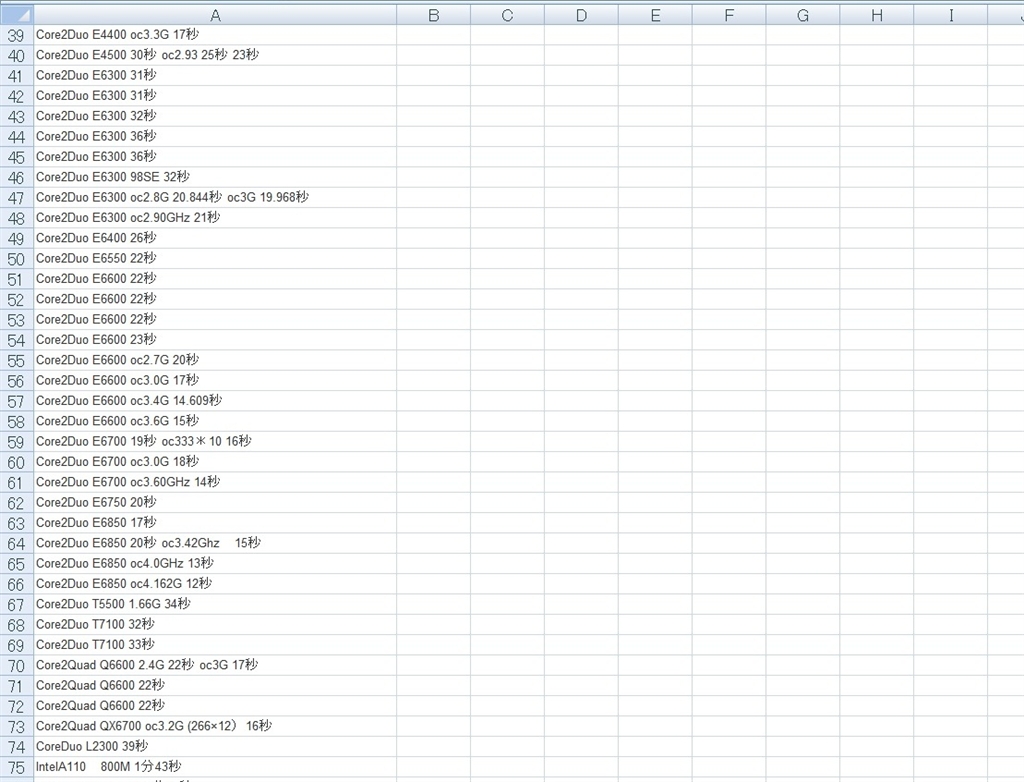Select column D header
The width and height of the screenshot is (1024, 782).
(x=581, y=15)
